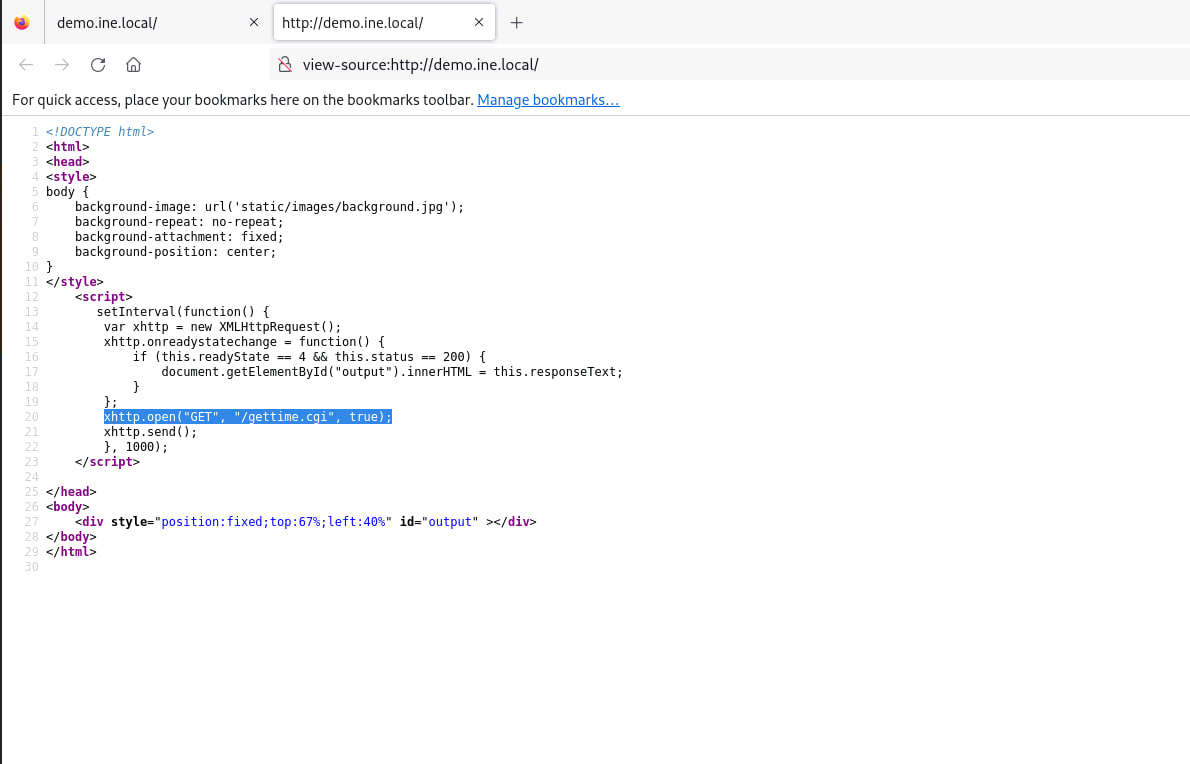Click the background-repeat: no-repeat line
The height and width of the screenshot is (764, 1190).
pyautogui.click(x=179, y=222)
